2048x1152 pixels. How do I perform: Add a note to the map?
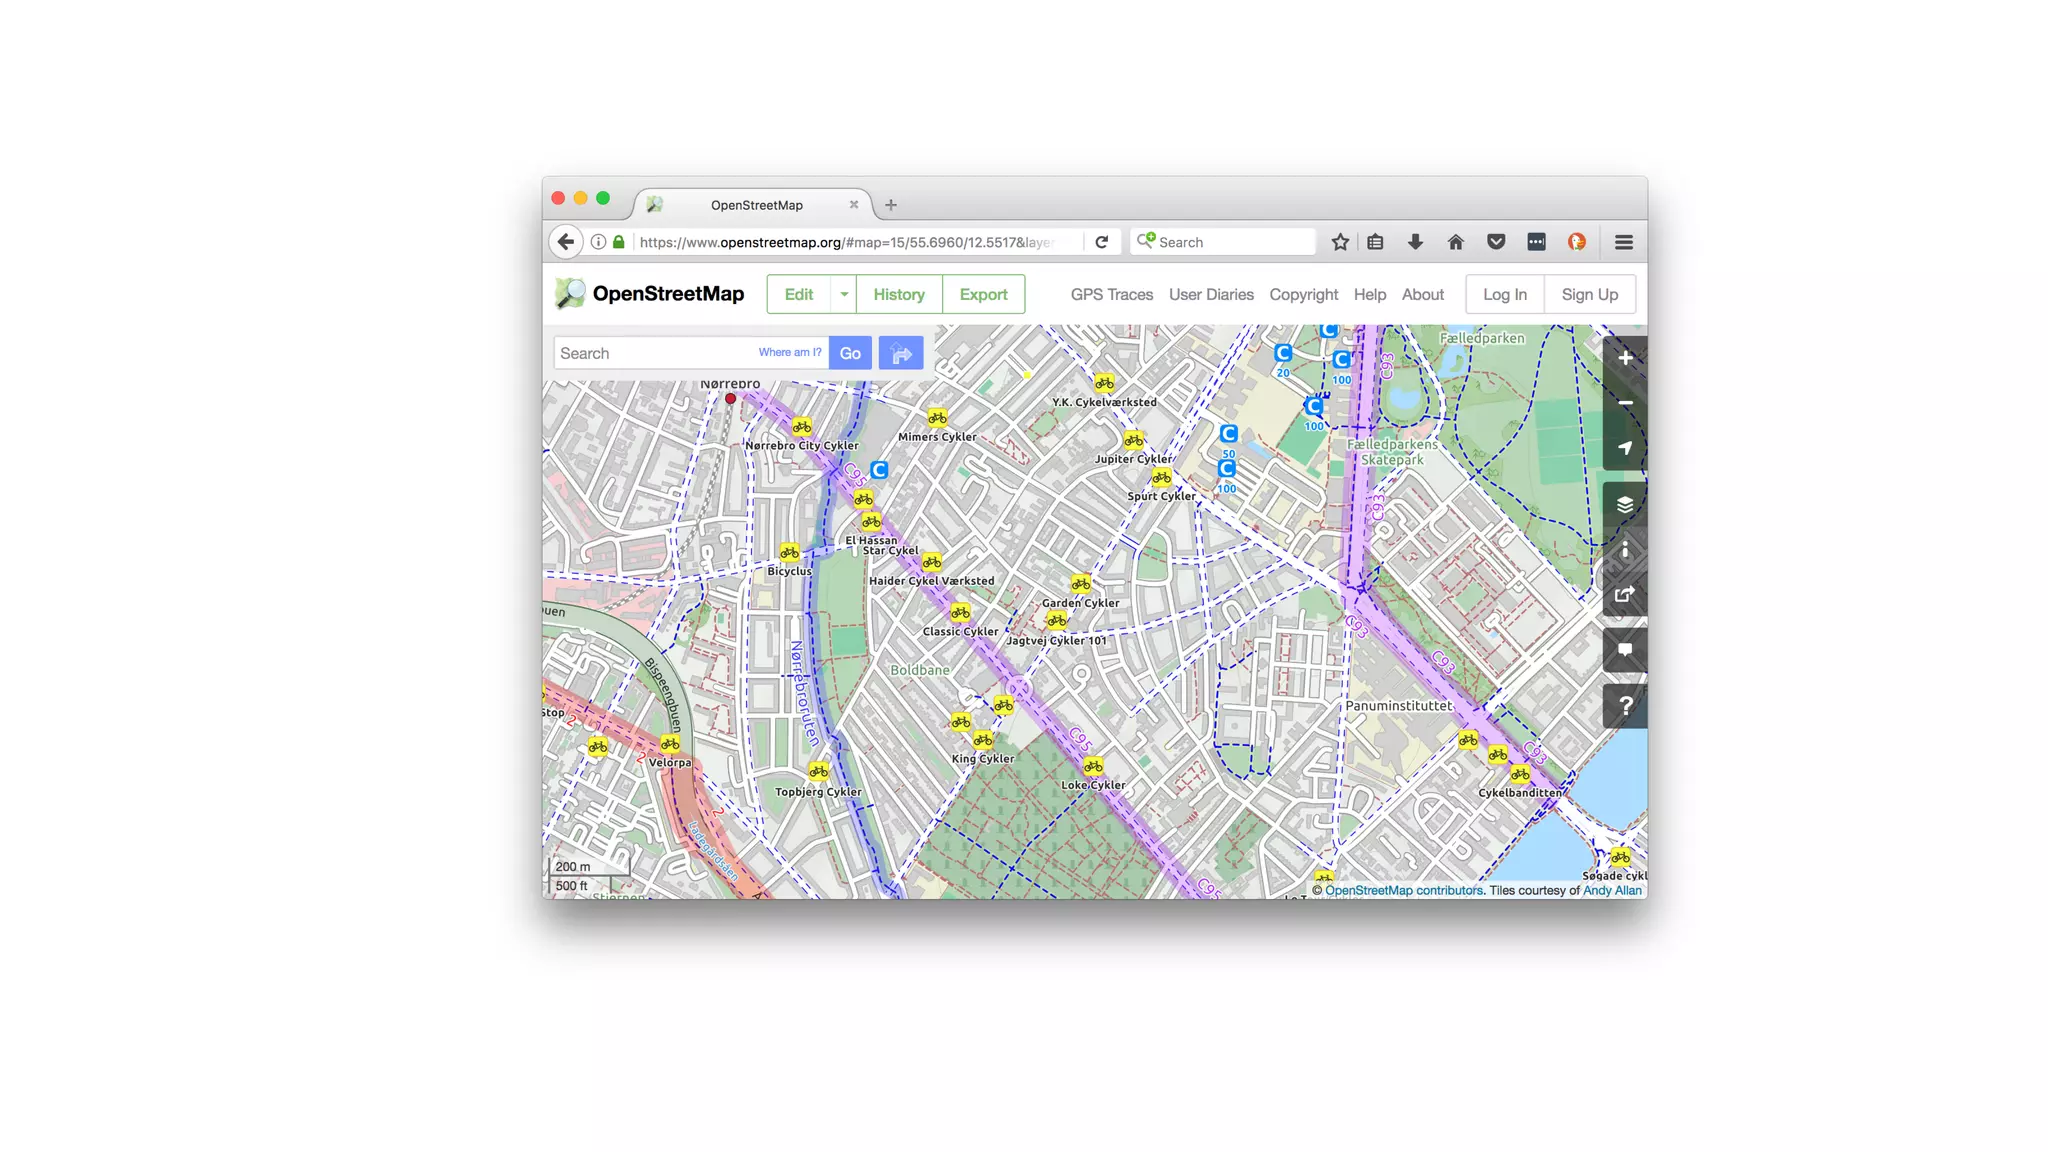tap(1625, 650)
